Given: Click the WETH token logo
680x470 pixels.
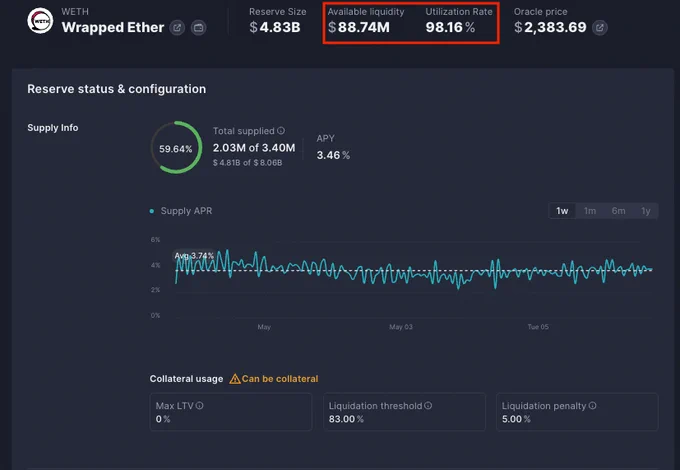Looking at the screenshot, I should (40, 20).
